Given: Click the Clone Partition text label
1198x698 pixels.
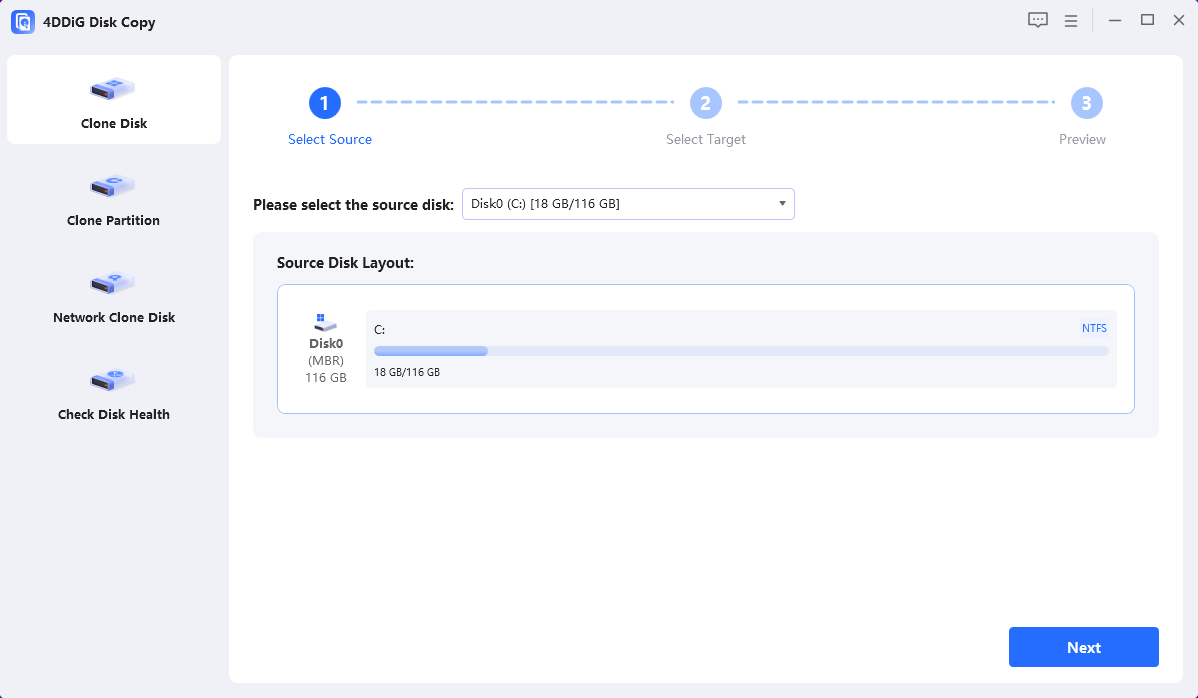Looking at the screenshot, I should [113, 221].
